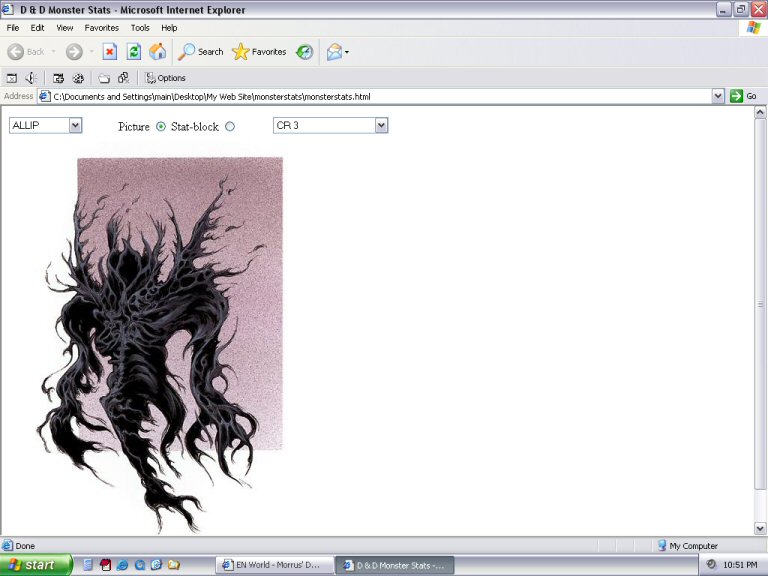Click the round globe icon in the second toolbar

click(x=78, y=78)
